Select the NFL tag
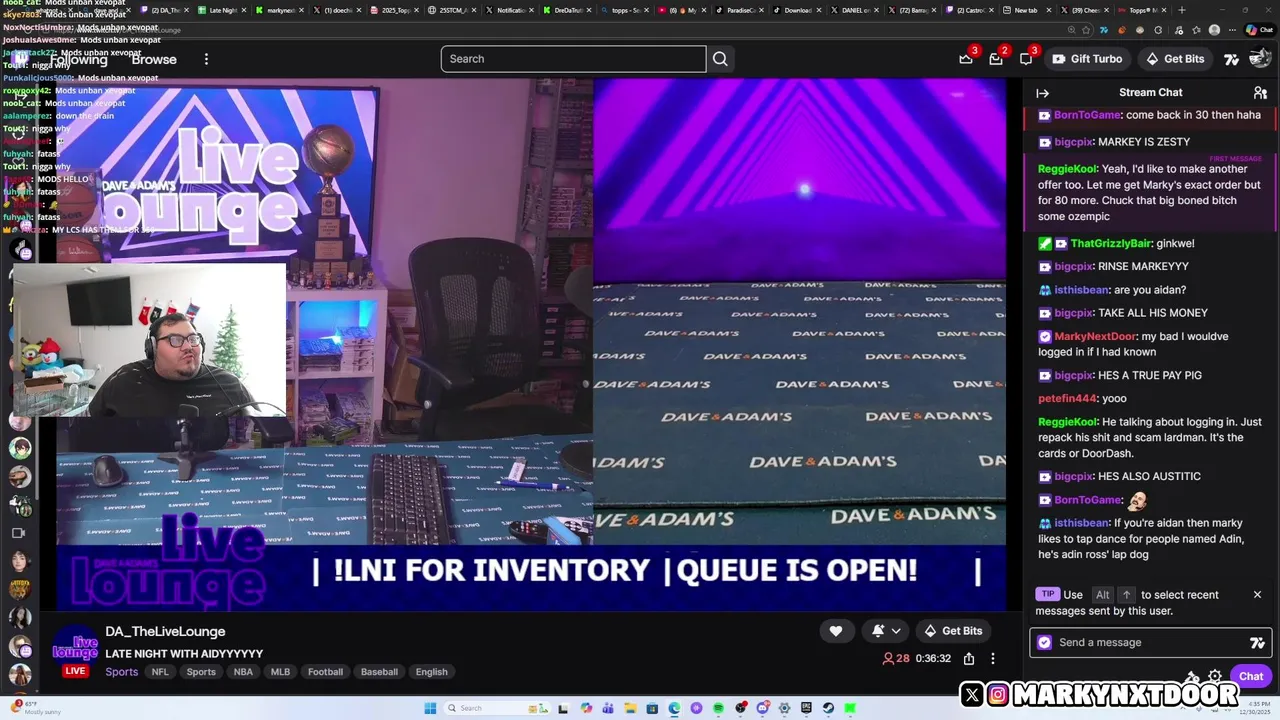This screenshot has height=720, width=1280. [x=160, y=672]
